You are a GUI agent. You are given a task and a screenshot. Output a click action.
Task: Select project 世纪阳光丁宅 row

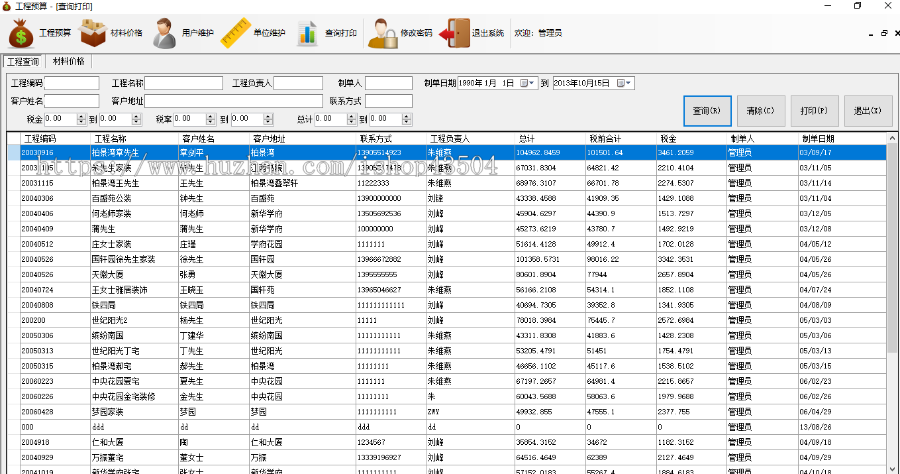(x=447, y=351)
